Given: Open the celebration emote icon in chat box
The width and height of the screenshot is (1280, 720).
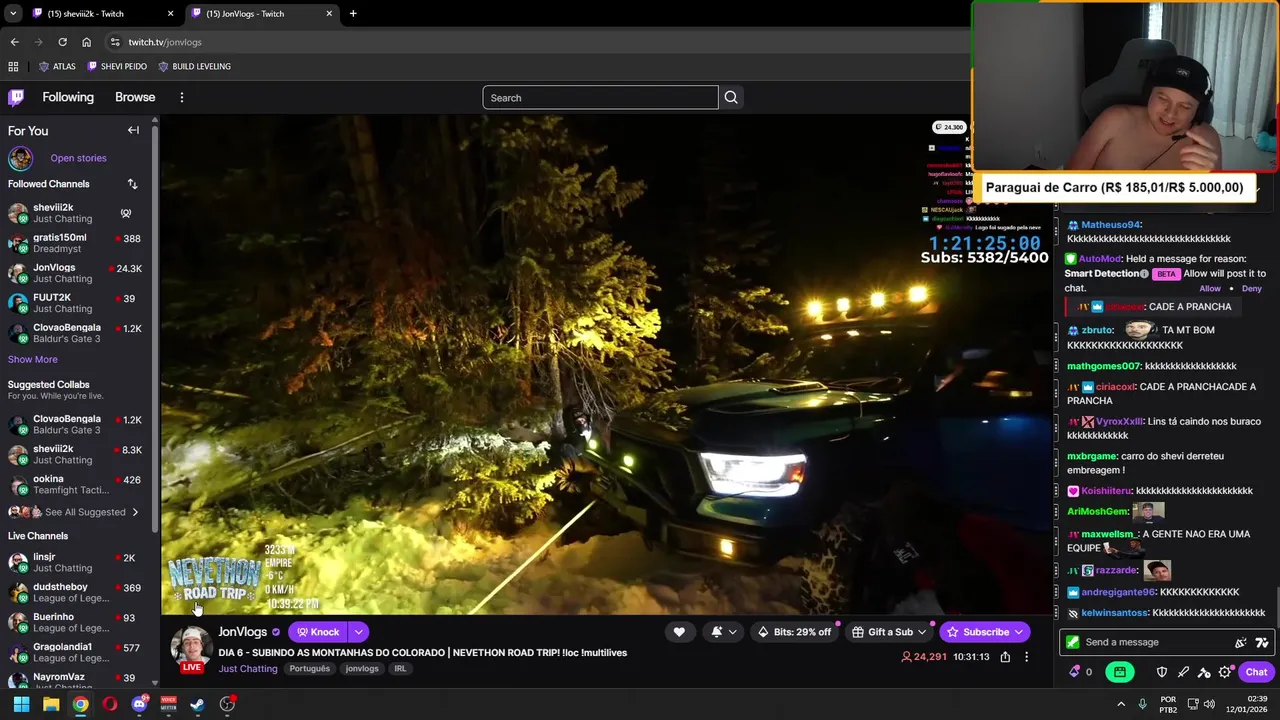Looking at the screenshot, I should [1241, 642].
